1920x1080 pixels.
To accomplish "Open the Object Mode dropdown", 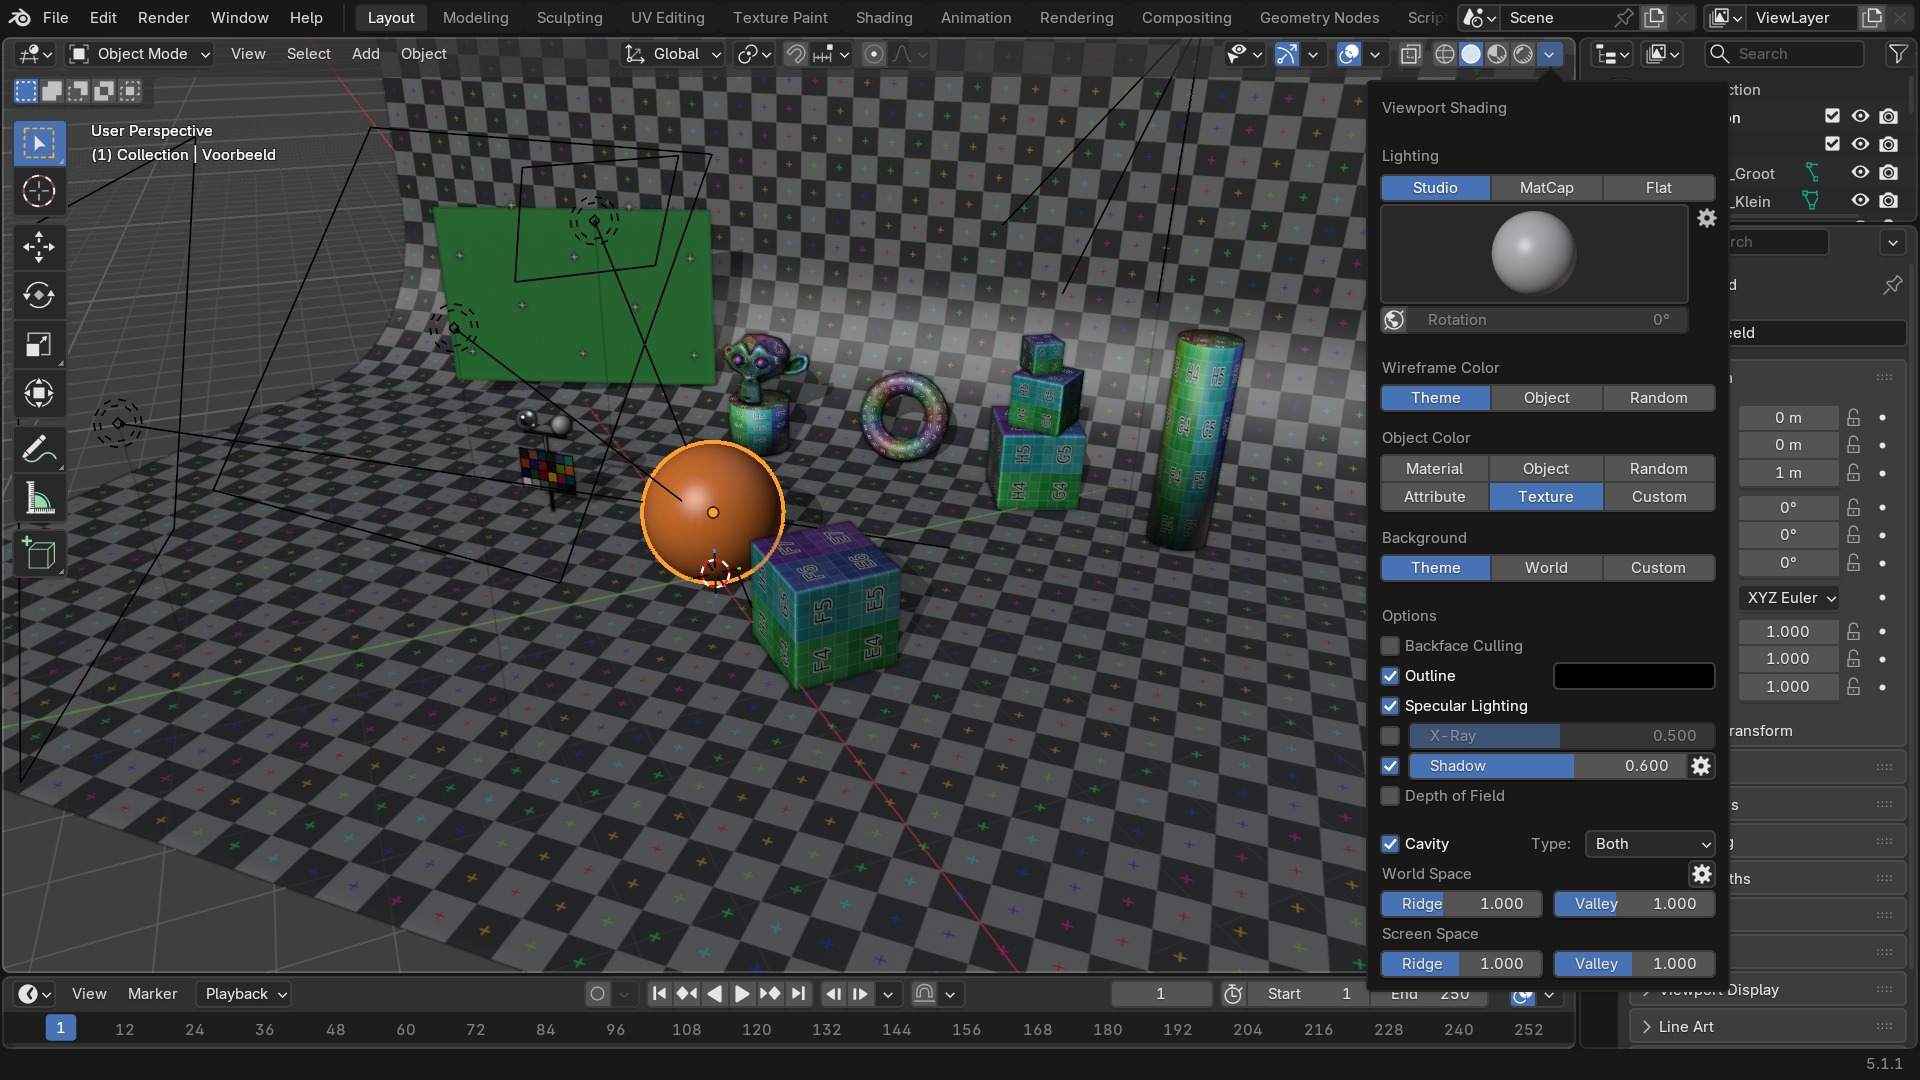I will (x=140, y=54).
